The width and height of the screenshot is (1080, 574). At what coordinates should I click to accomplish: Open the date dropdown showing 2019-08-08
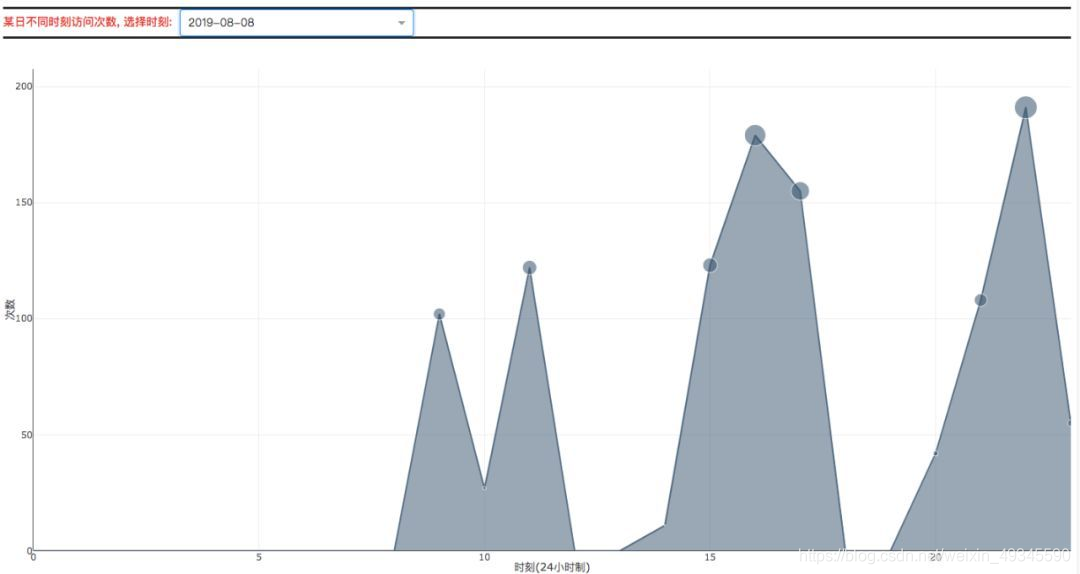[296, 23]
